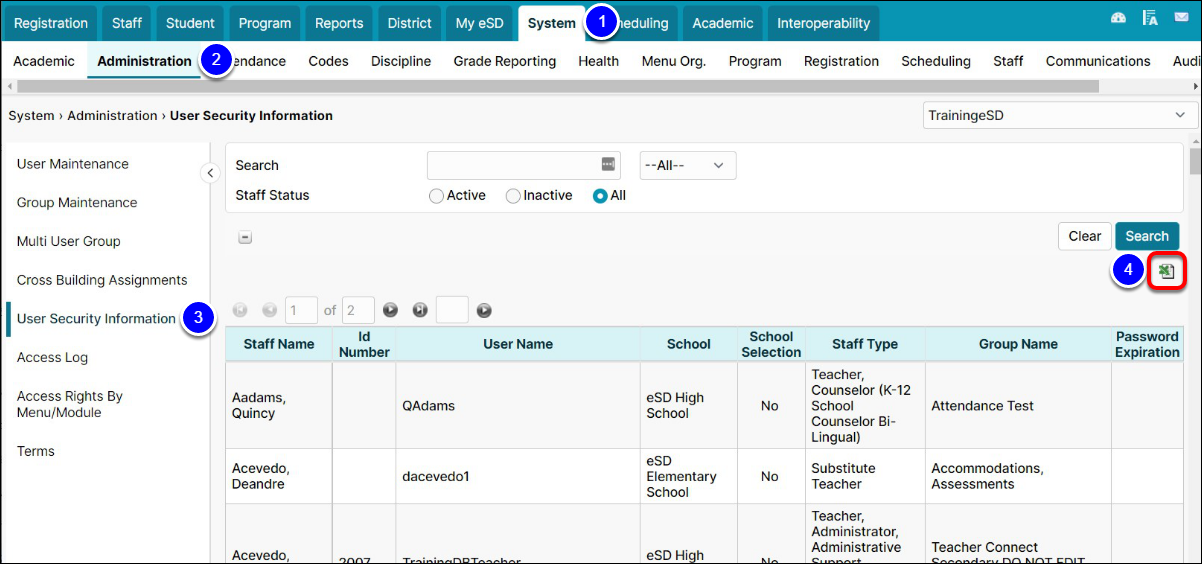The image size is (1202, 564).
Task: Open the Discipline submenu item
Action: (401, 61)
